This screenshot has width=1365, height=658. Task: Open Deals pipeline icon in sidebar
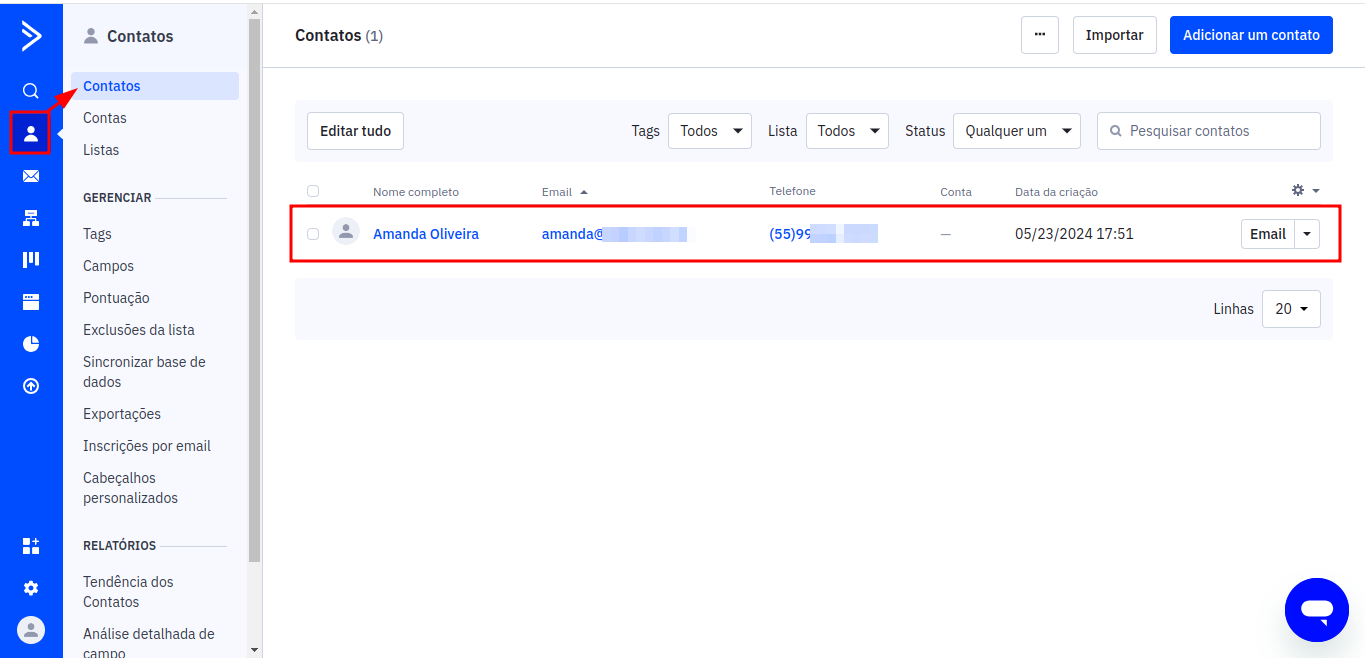[x=31, y=260]
